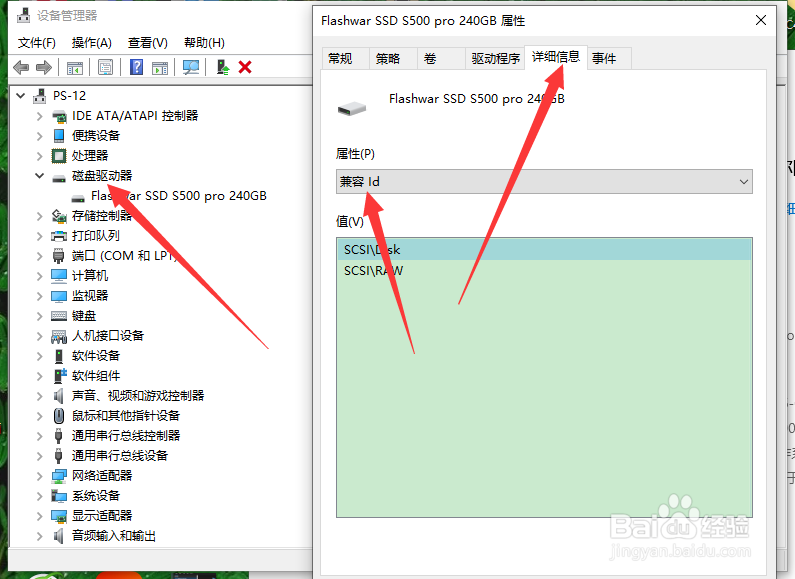Image resolution: width=795 pixels, height=579 pixels.
Task: Click the action pane toolbar icon beside Help
Action: pos(160,67)
